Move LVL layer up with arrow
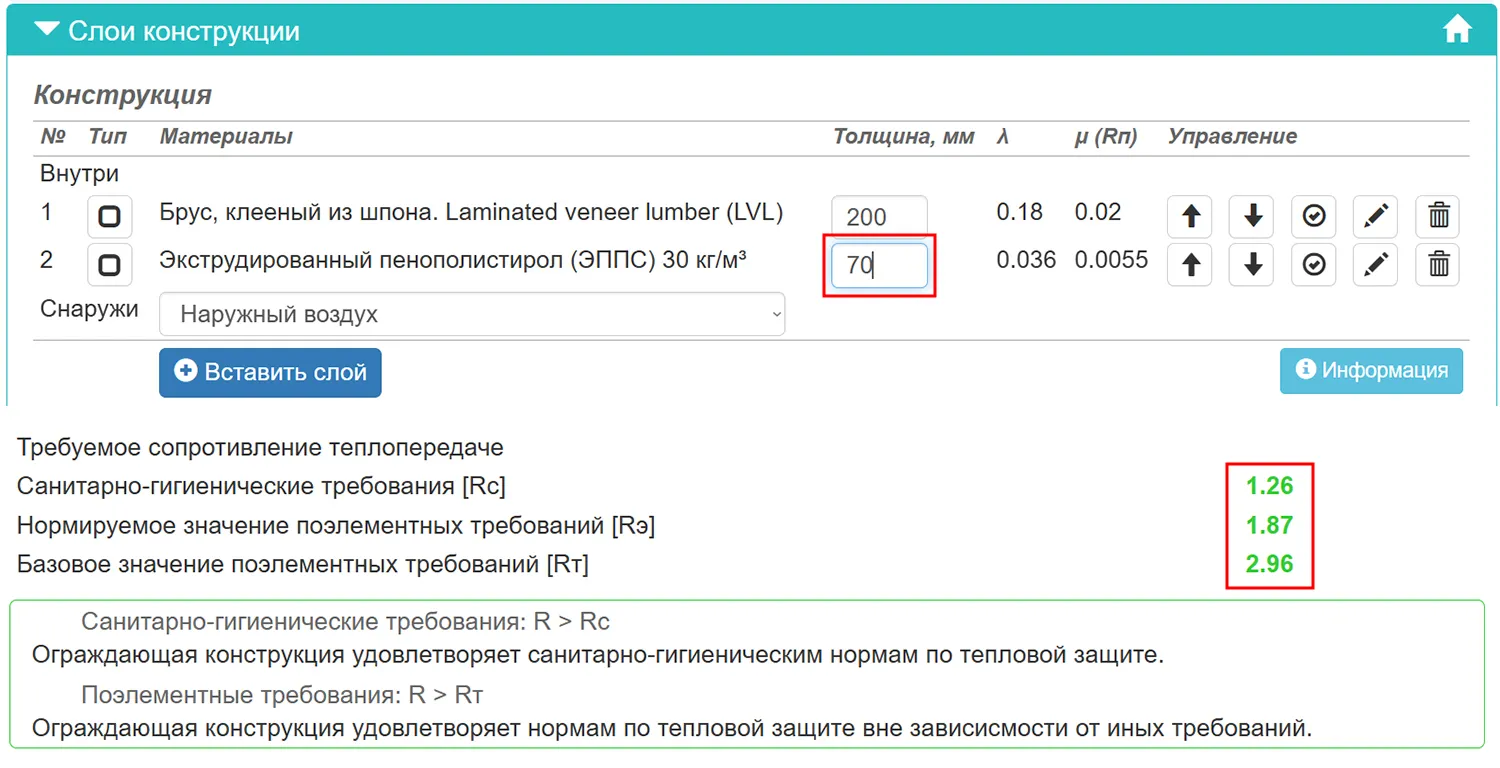This screenshot has height=768, width=1500. [x=1190, y=216]
